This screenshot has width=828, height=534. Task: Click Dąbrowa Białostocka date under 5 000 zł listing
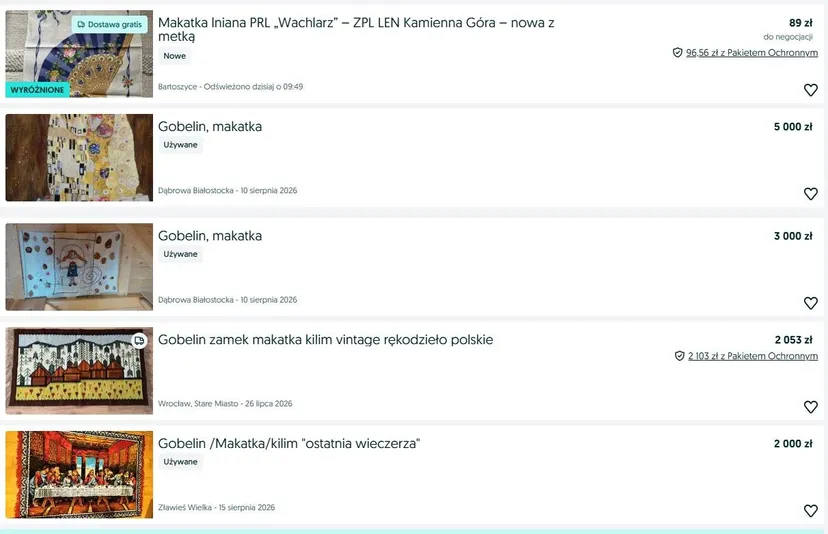click(x=228, y=191)
